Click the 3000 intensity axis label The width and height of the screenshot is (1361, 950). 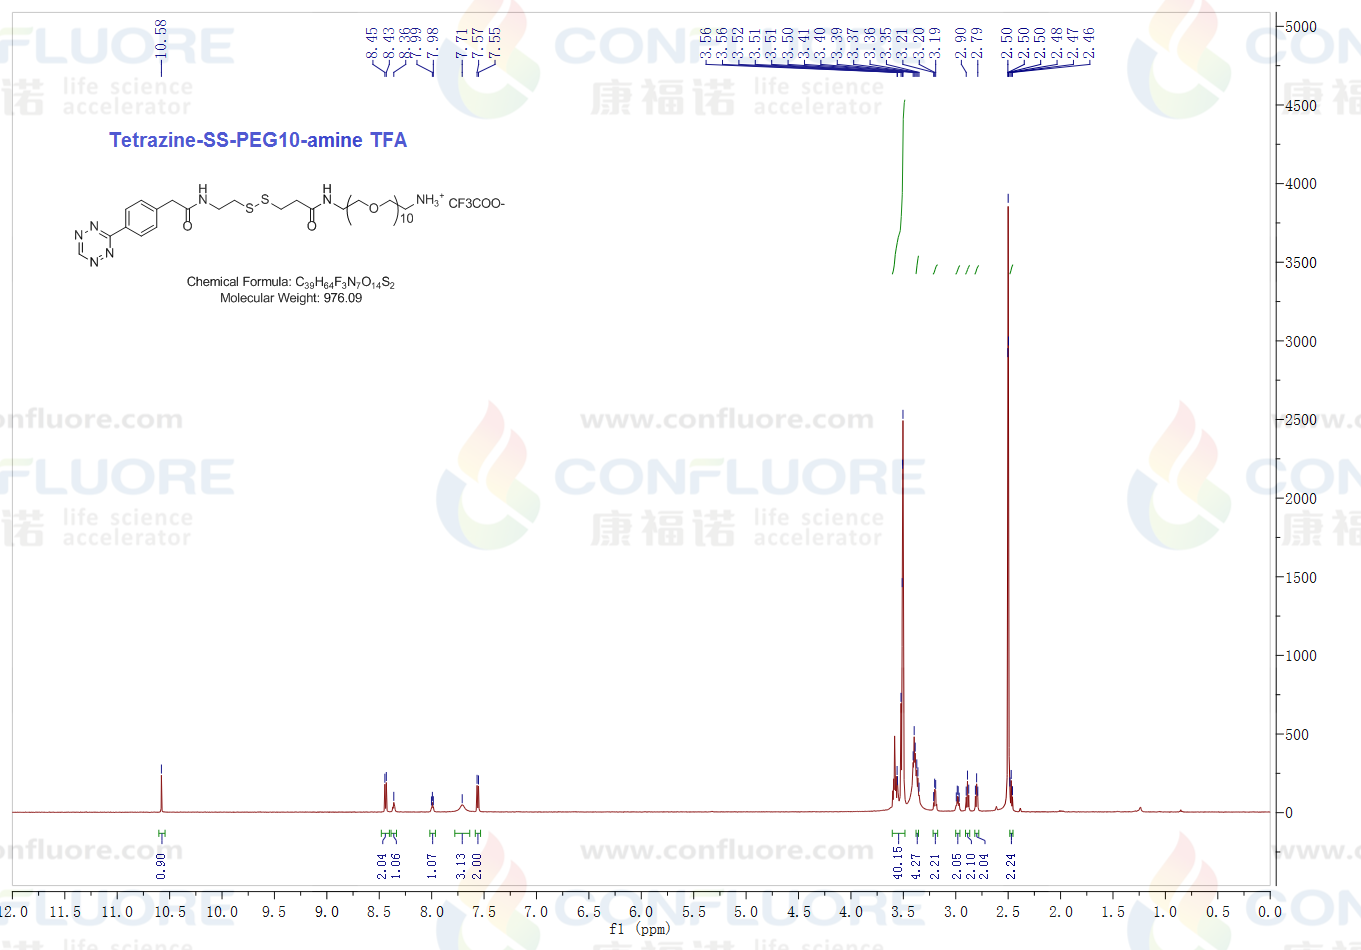[1301, 341]
